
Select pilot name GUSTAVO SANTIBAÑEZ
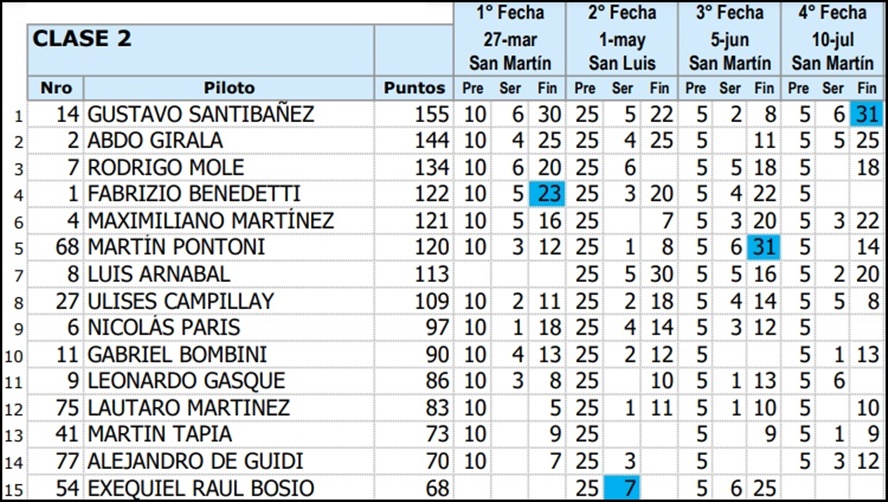click(201, 114)
